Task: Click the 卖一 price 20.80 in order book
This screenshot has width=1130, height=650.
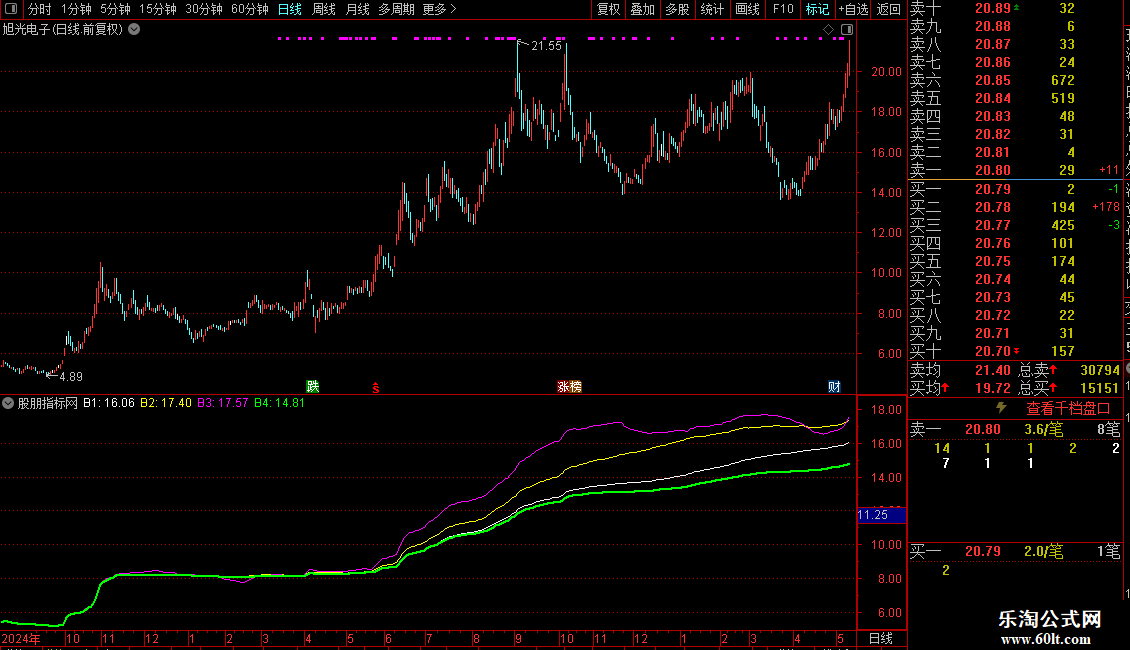Action: (993, 171)
